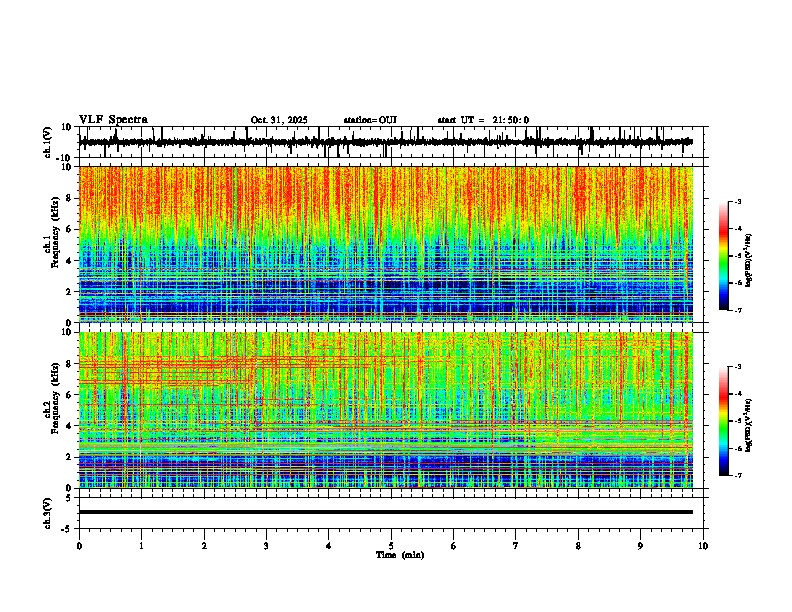Click time axis tick label "2"
Viewport: 792px width, 612px height.
tap(204, 546)
